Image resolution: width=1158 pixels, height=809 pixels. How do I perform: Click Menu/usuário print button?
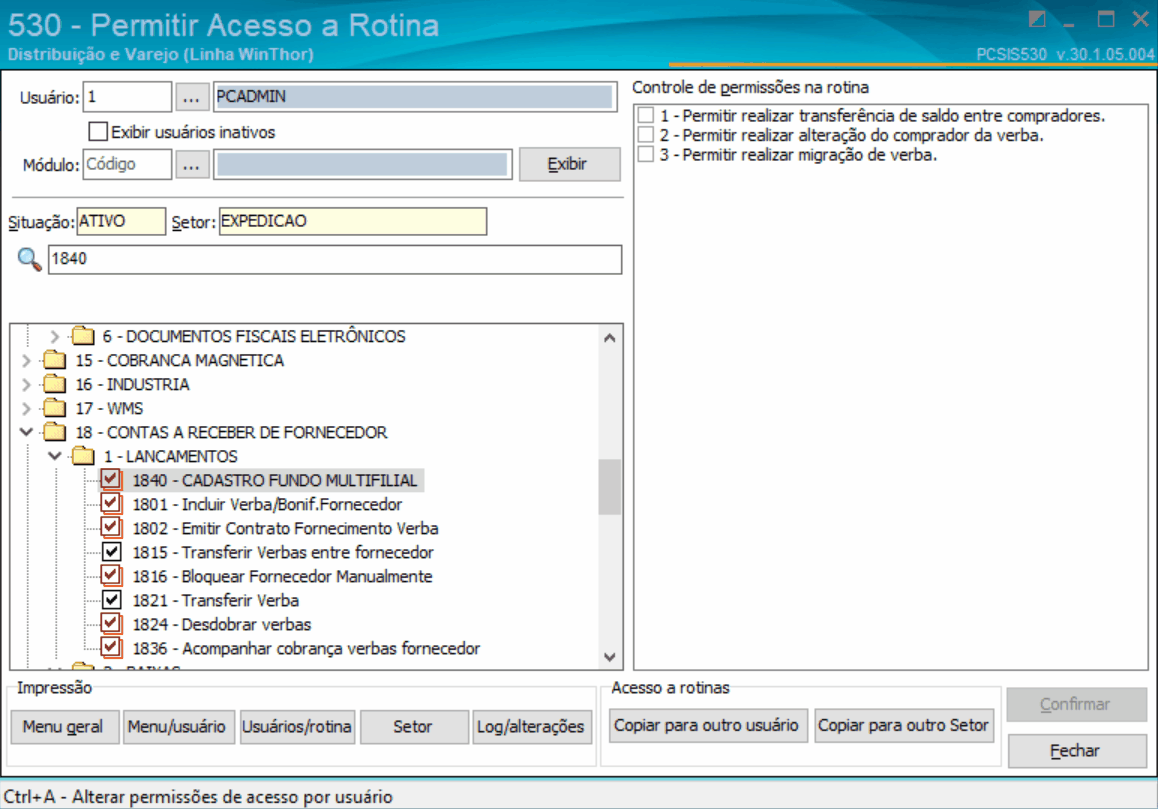(x=178, y=727)
